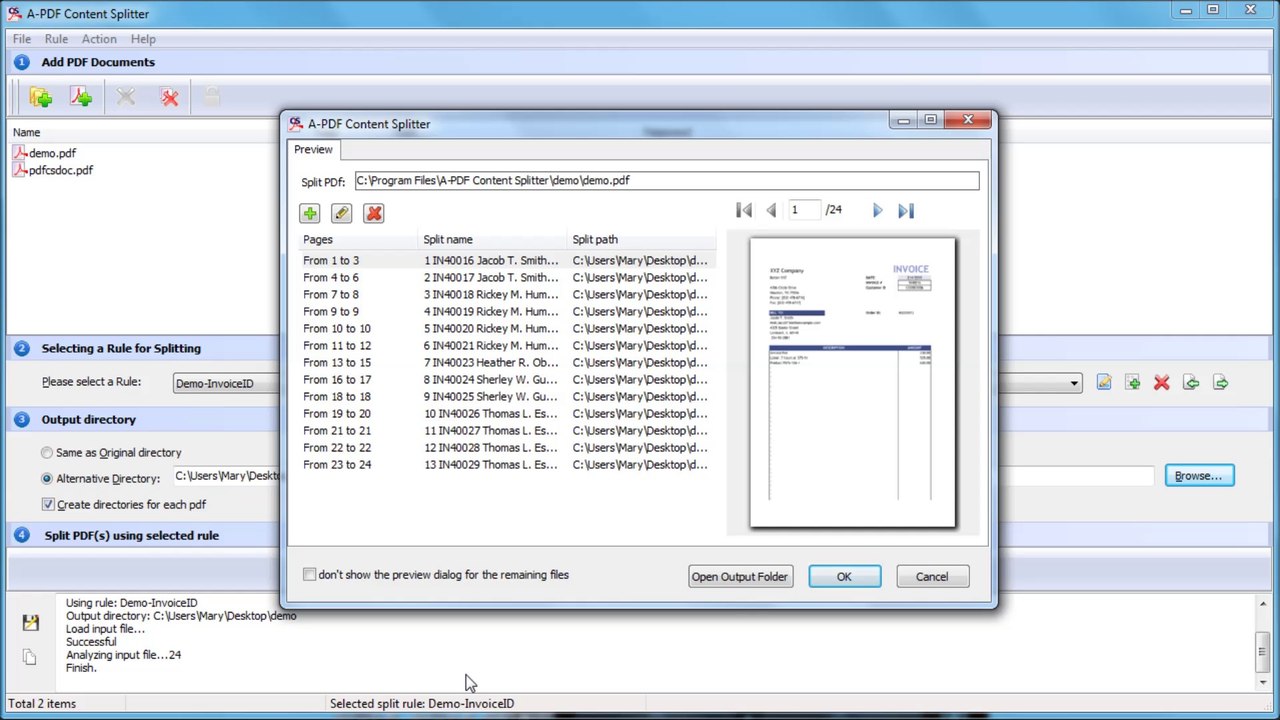Click the Split name column header

(x=494, y=240)
